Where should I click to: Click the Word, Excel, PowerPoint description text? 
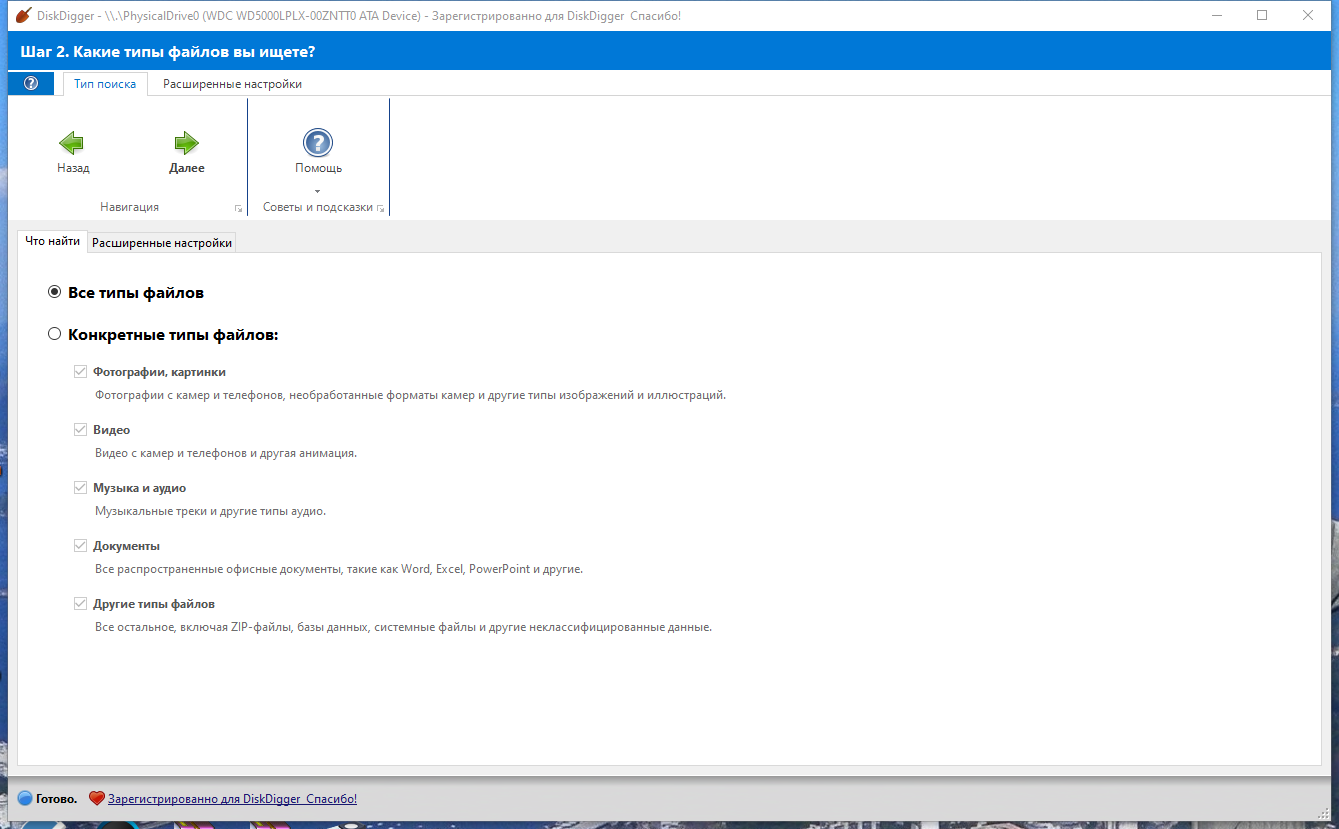(x=338, y=569)
